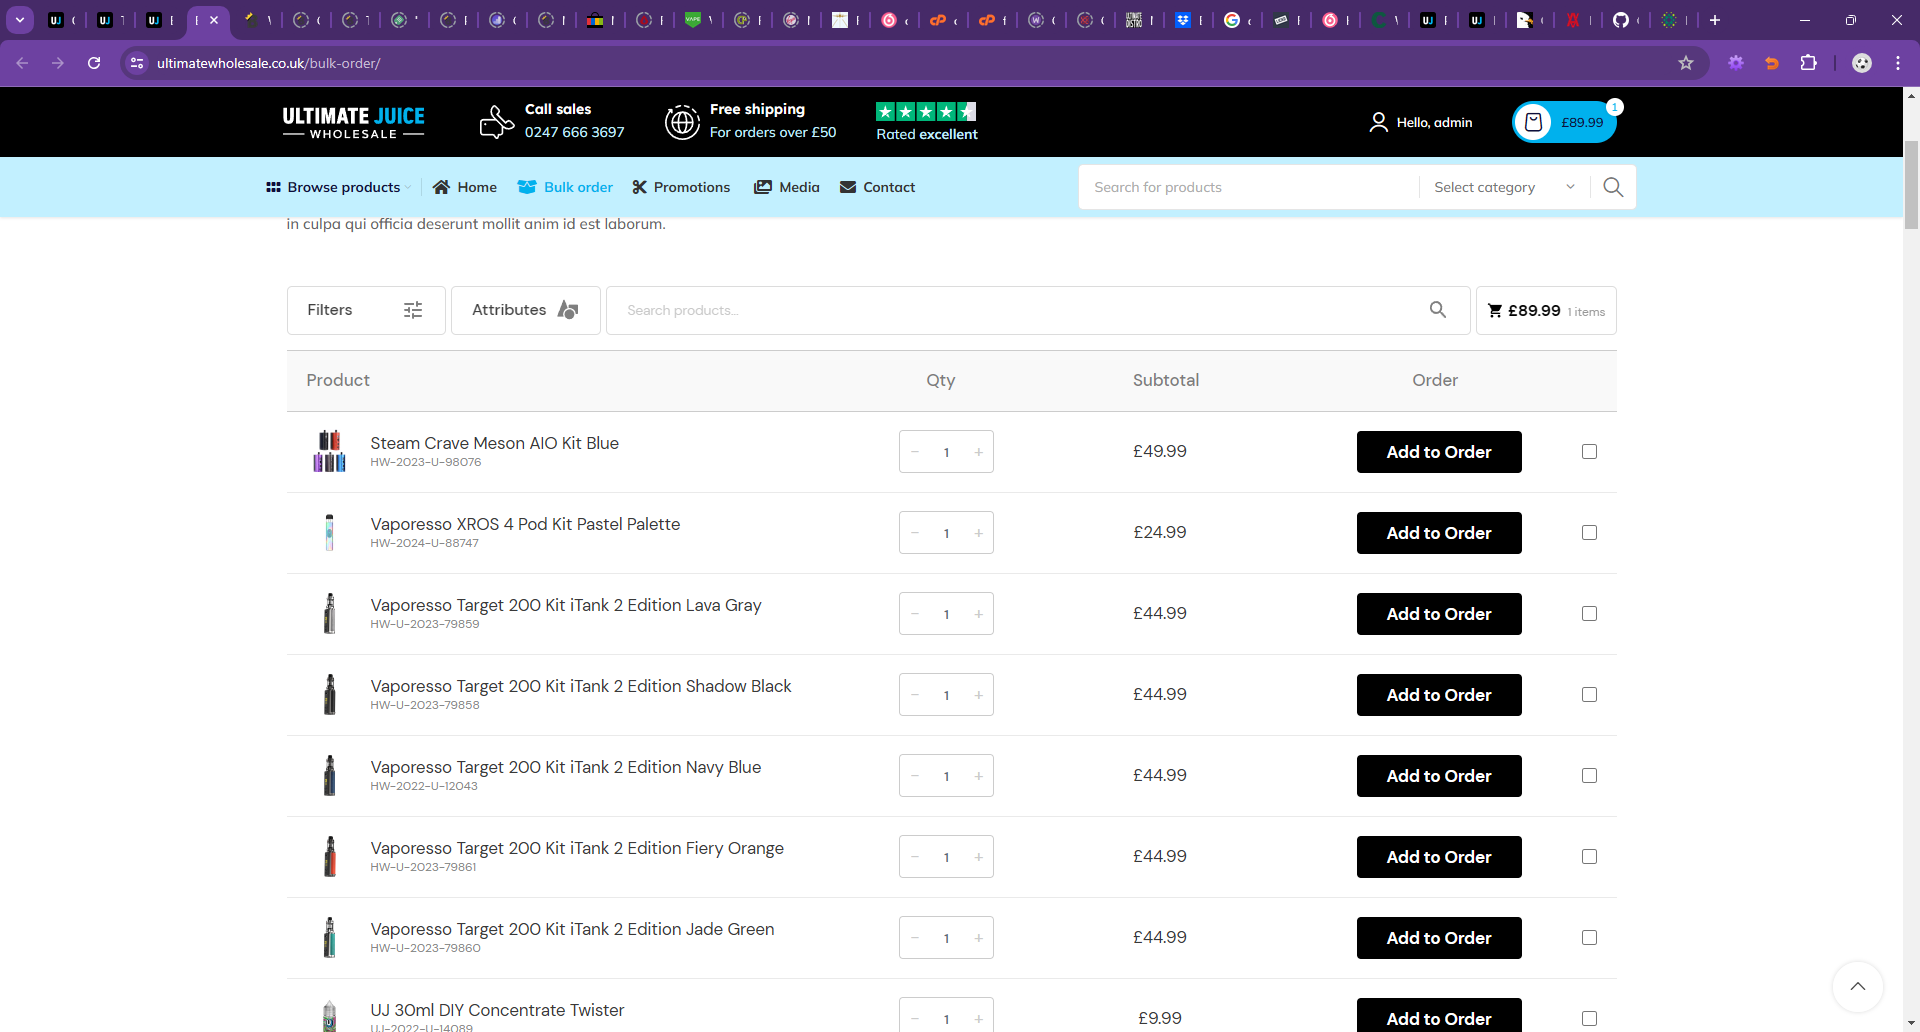The width and height of the screenshot is (1920, 1032).
Task: Increase quantity for Steam Crave Meson AIO Kit
Action: pos(978,452)
